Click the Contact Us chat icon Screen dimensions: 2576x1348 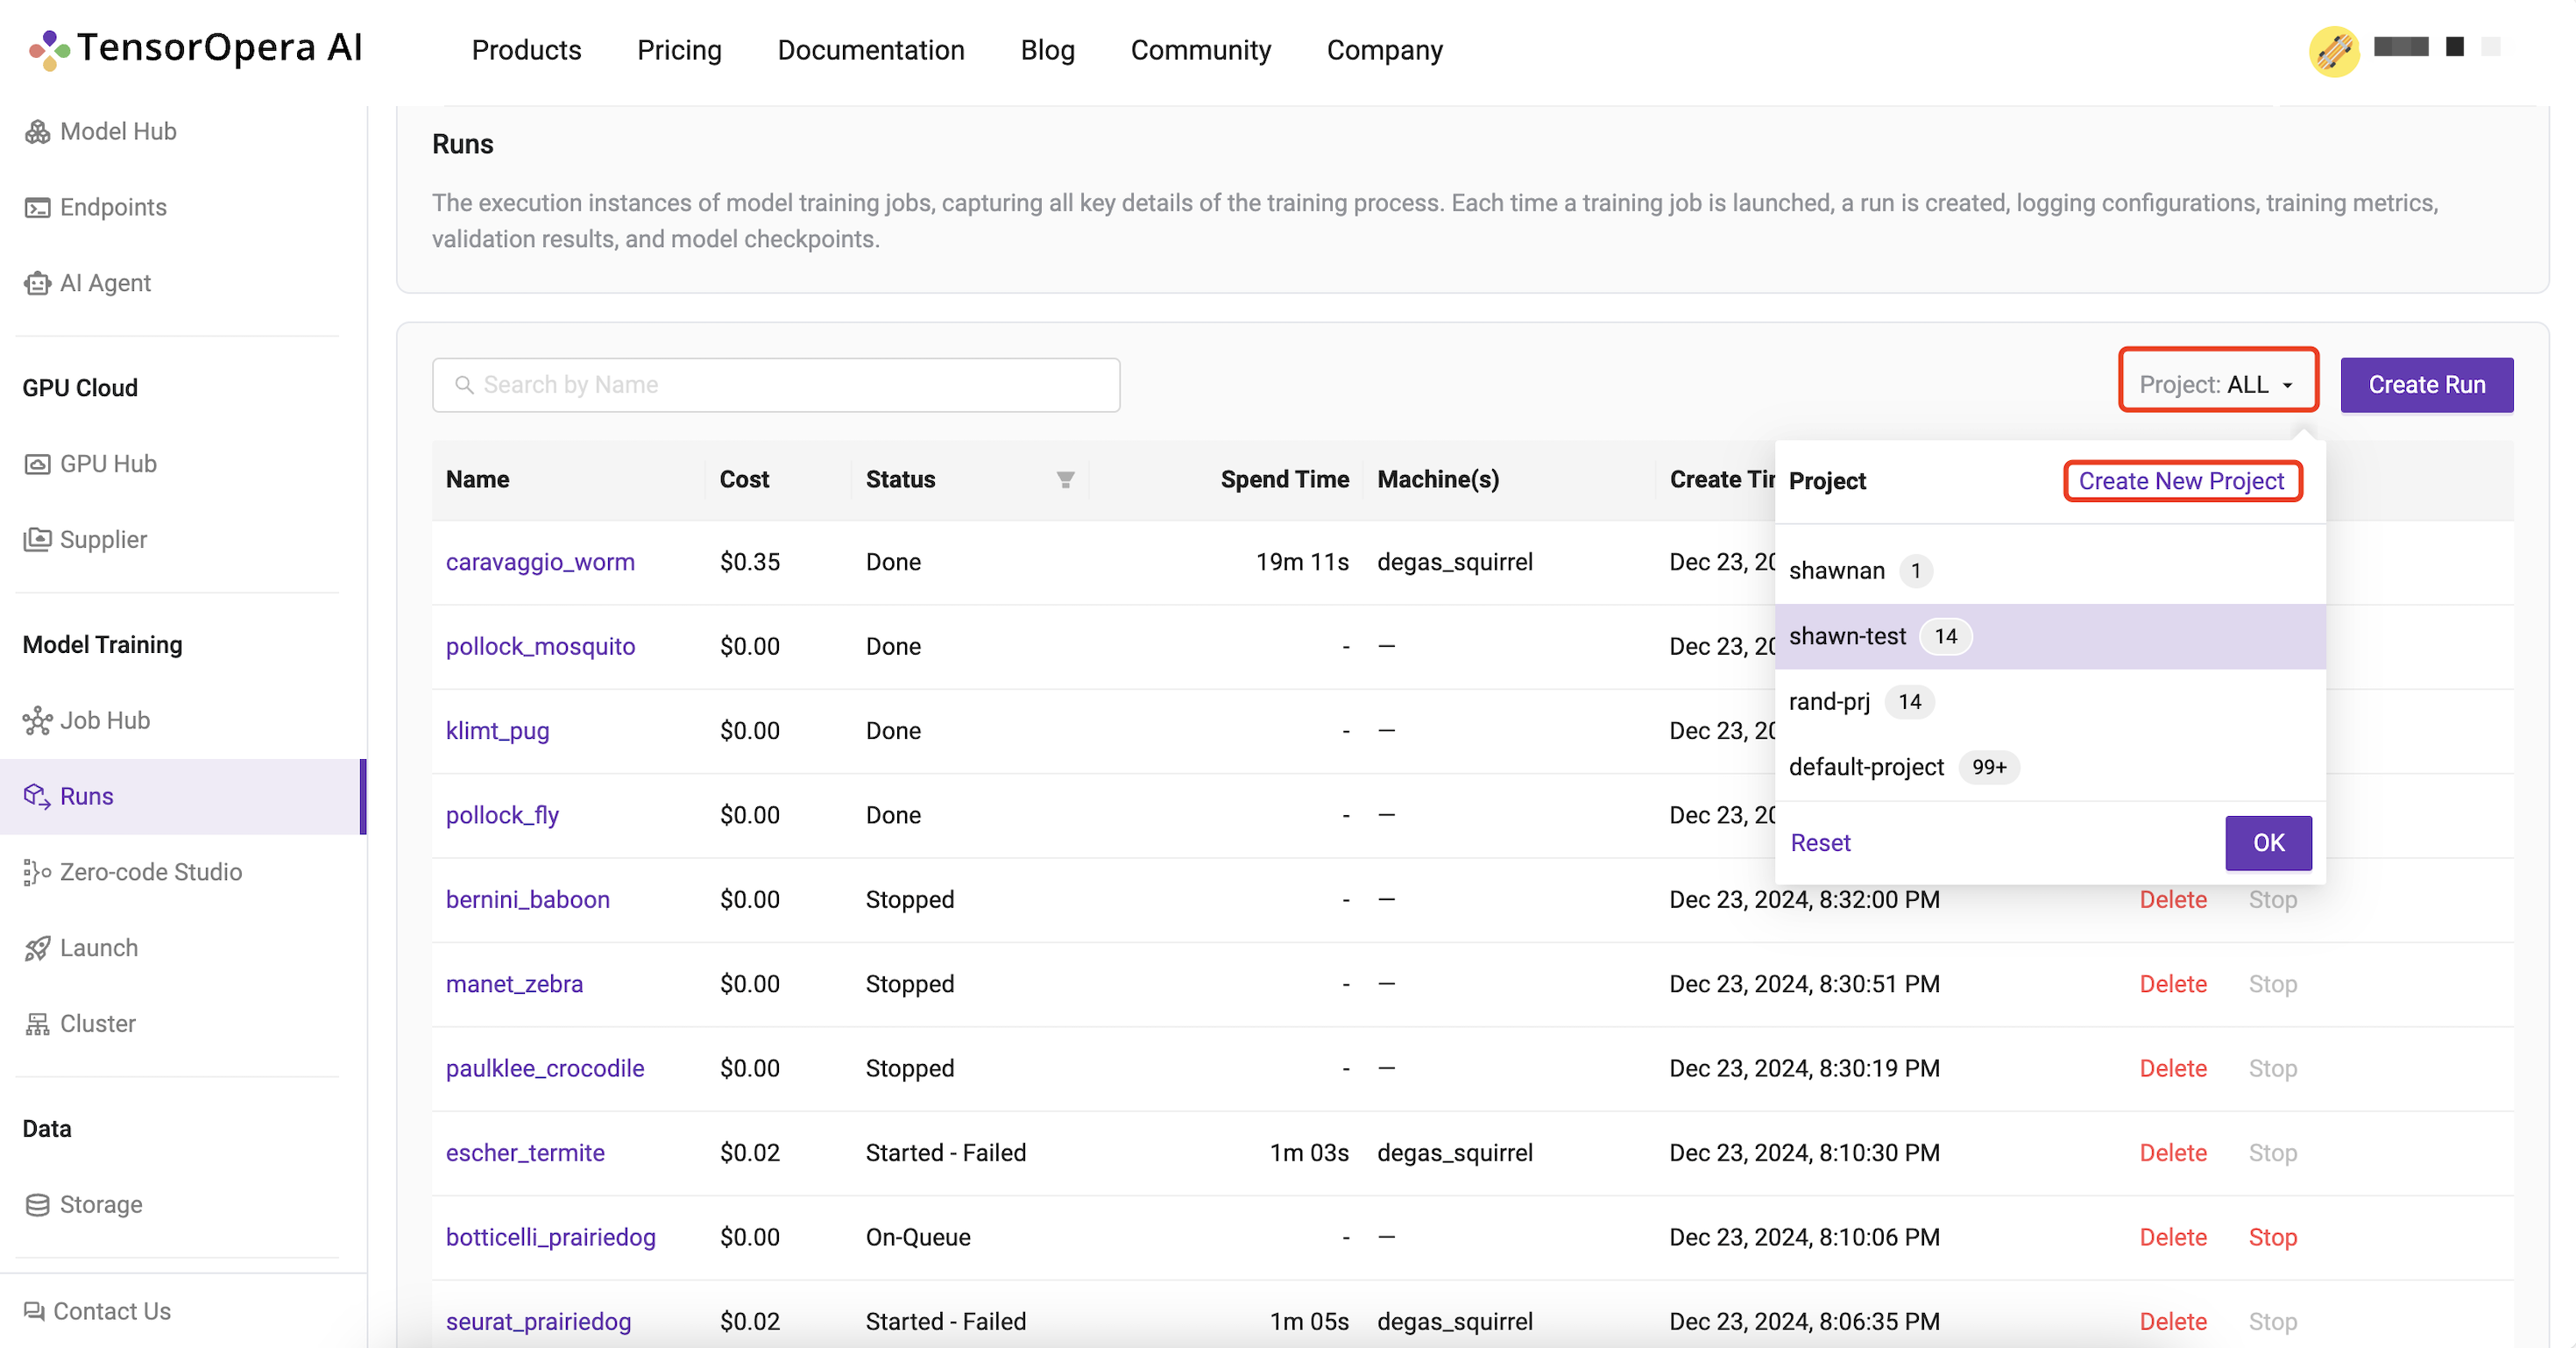pyautogui.click(x=34, y=1311)
